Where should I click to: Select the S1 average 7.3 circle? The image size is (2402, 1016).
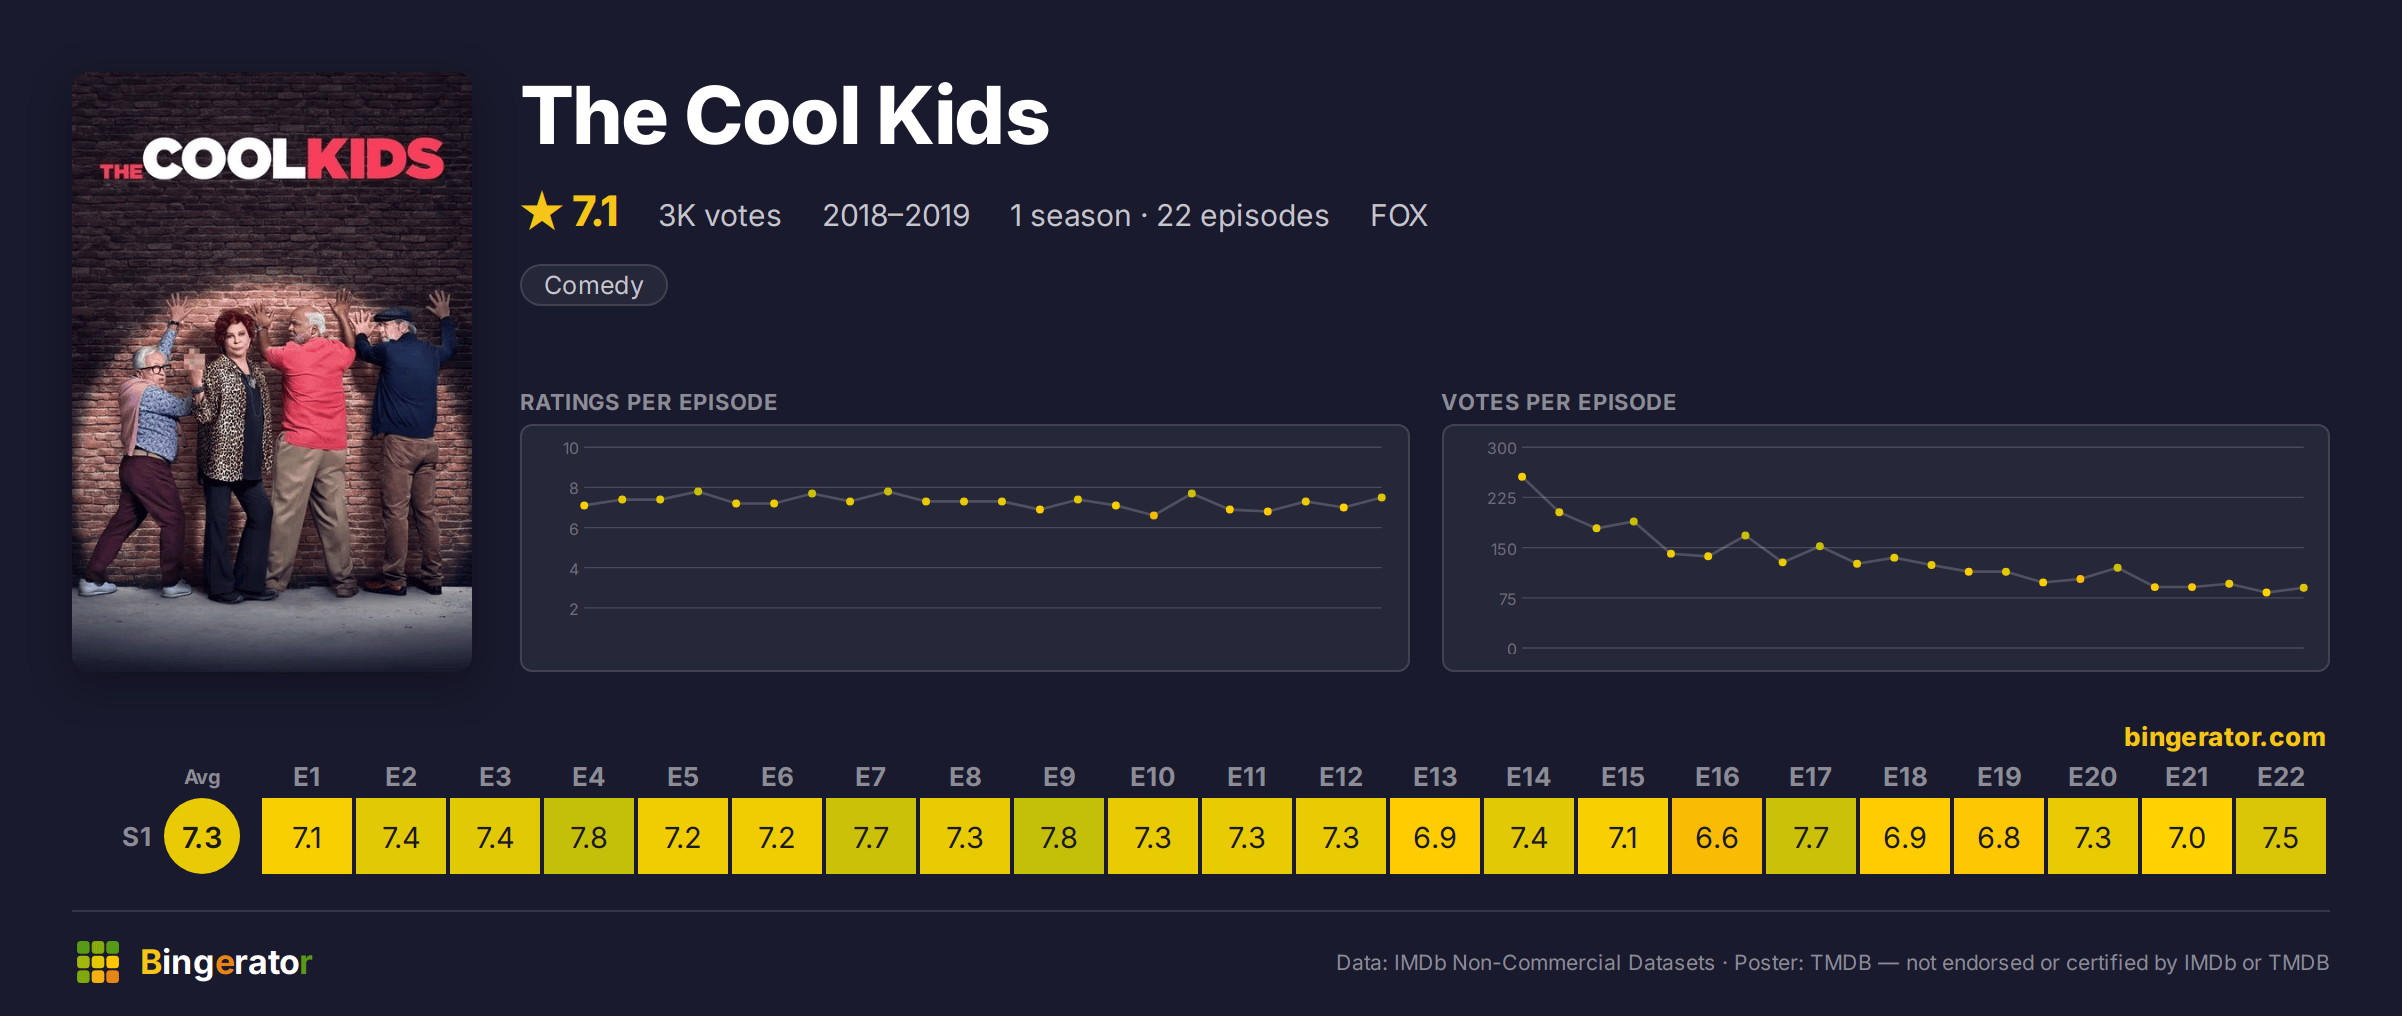(x=202, y=836)
